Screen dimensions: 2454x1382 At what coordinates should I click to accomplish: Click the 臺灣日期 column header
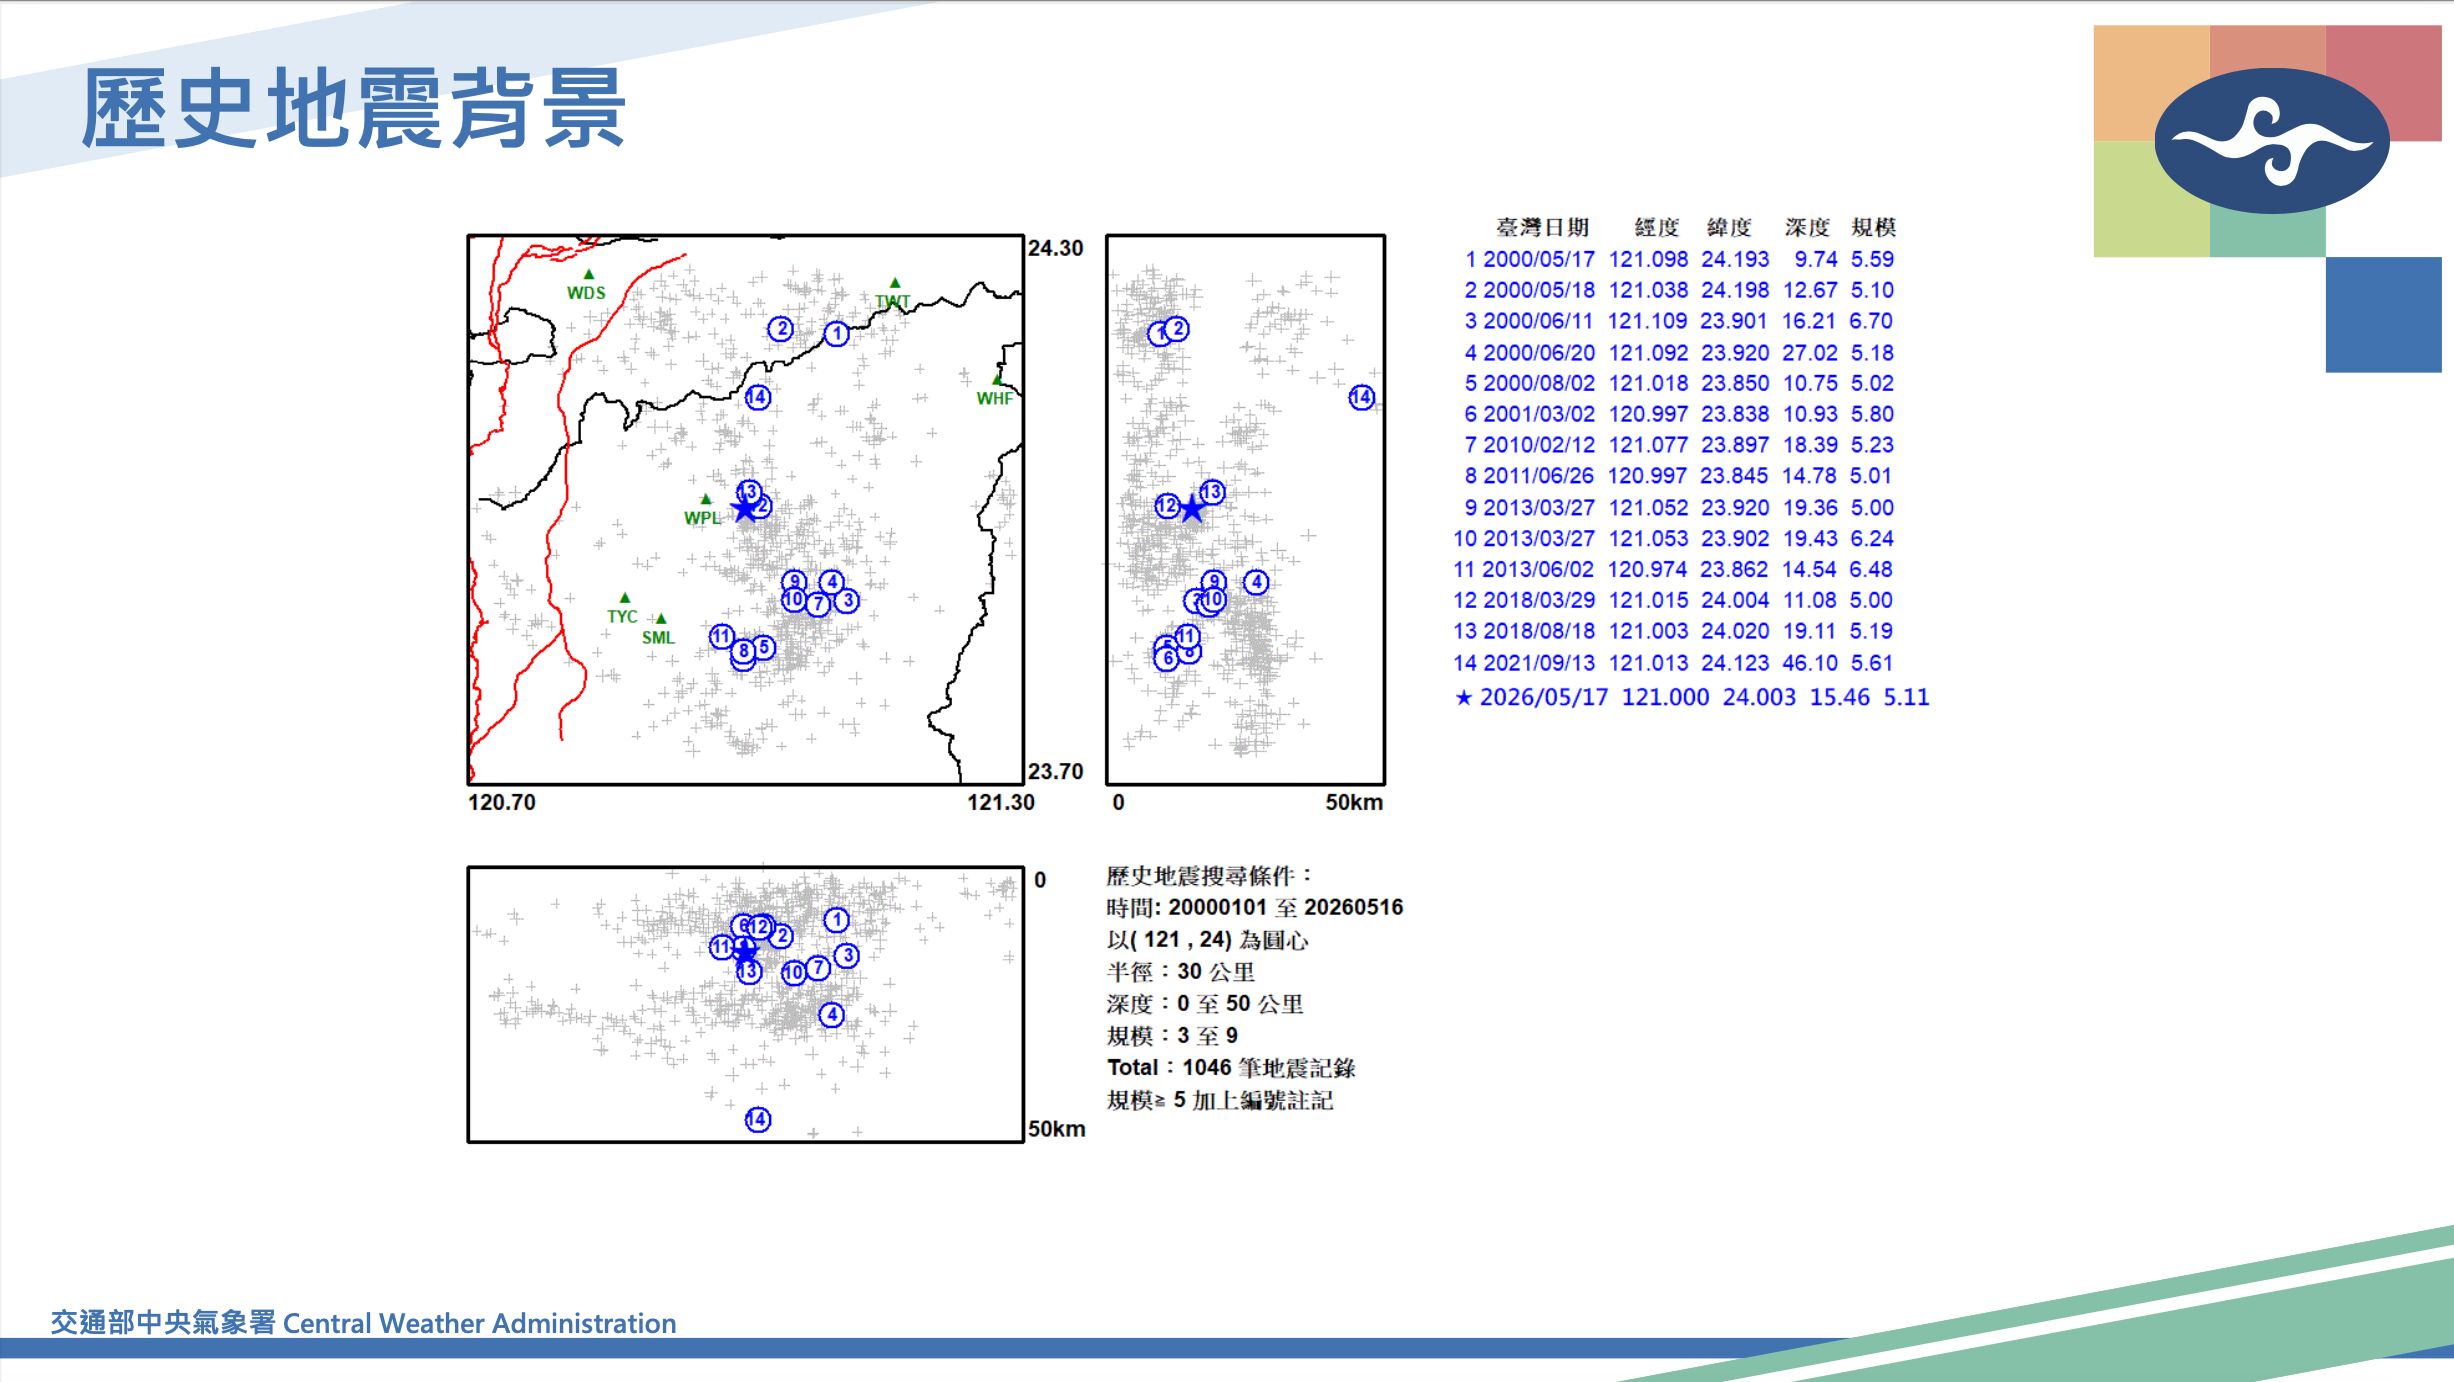(1542, 228)
